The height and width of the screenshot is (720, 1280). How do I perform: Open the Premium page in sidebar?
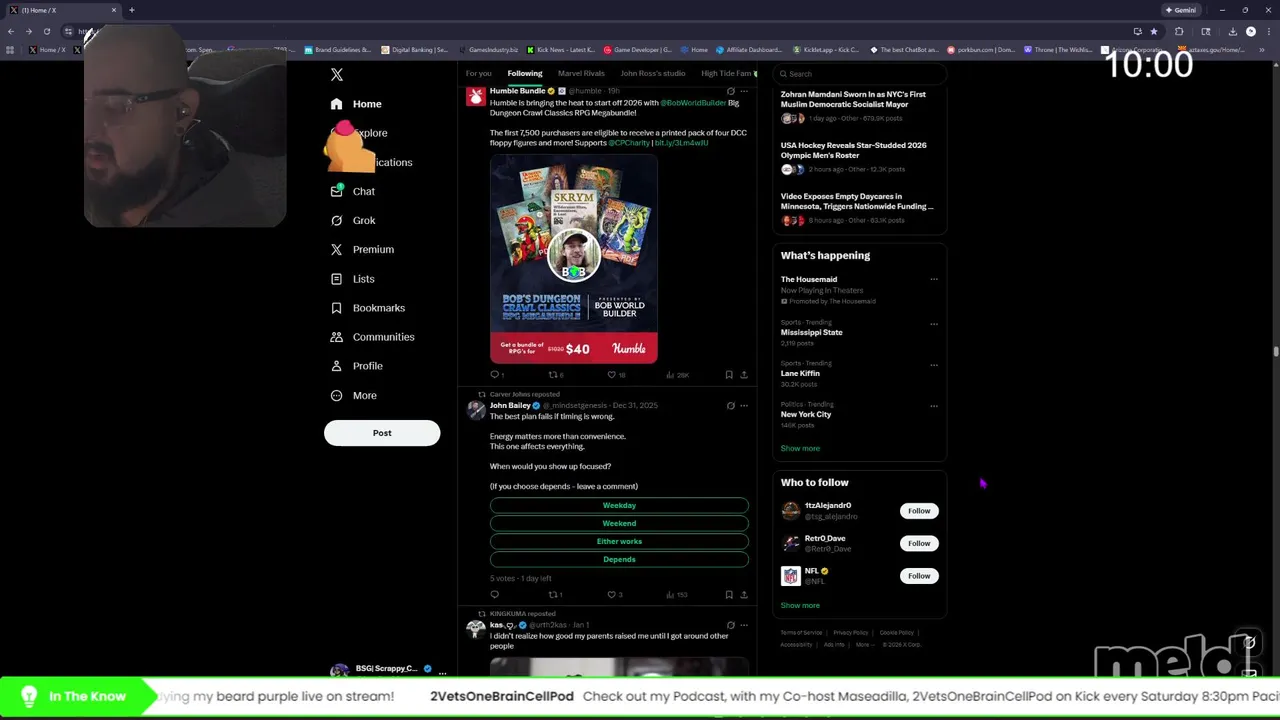(x=362, y=249)
